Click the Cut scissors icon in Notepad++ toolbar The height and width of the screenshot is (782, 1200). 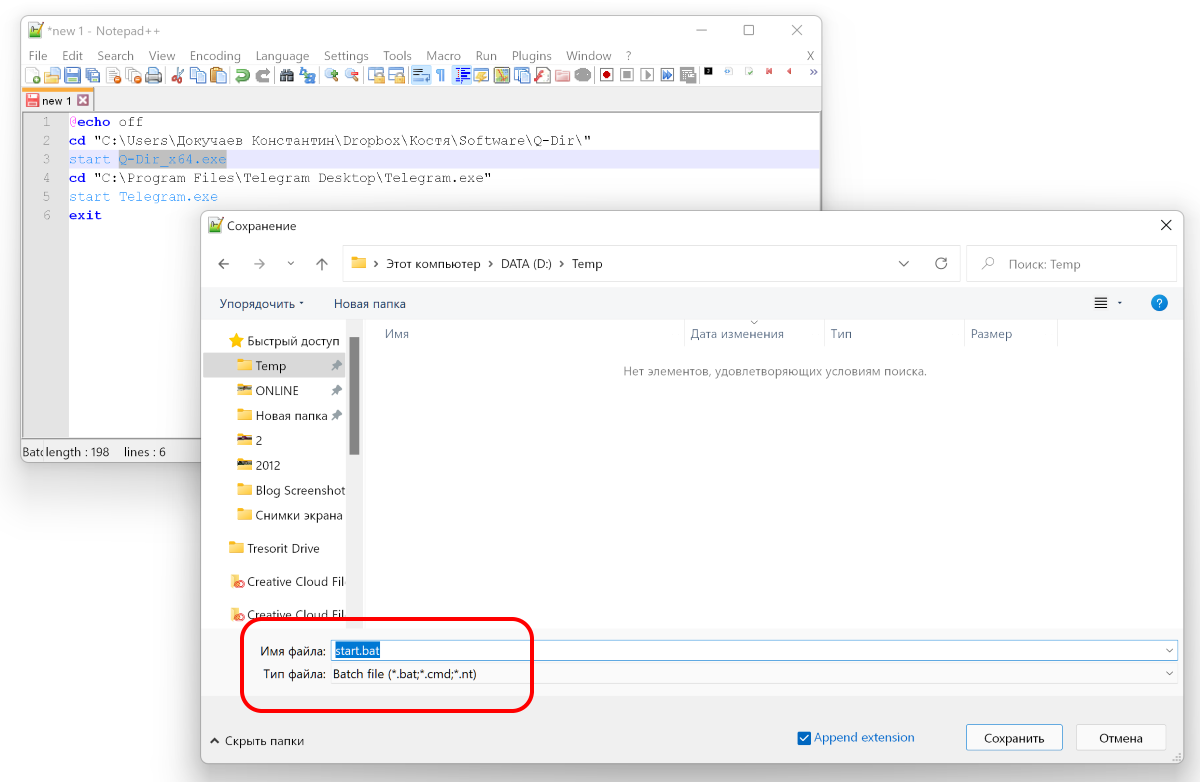177,75
